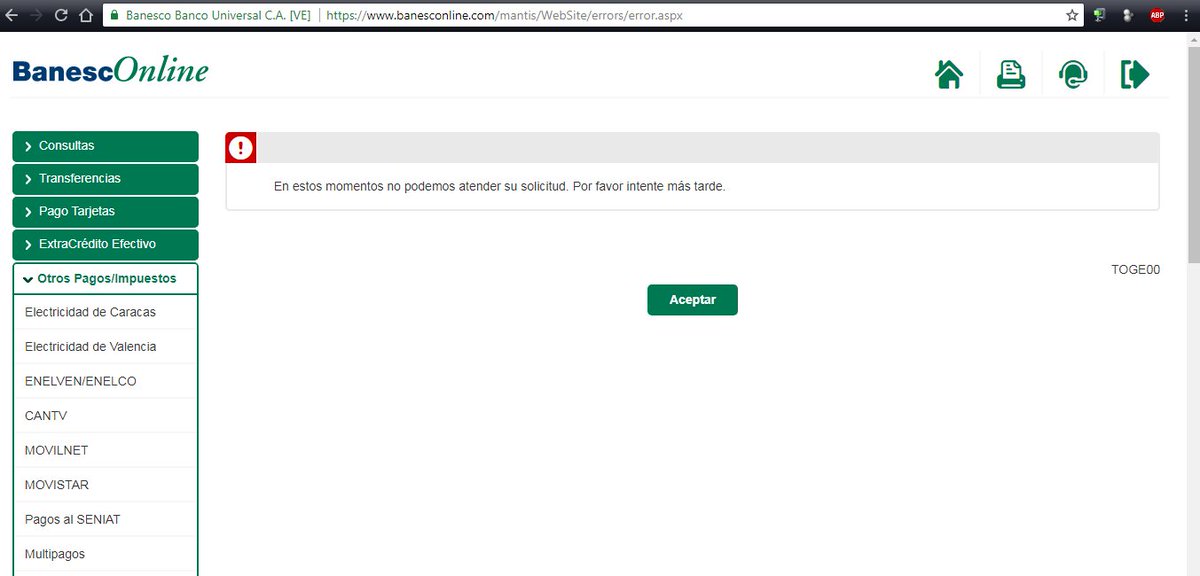Click the green computer extension icon

(x=1101, y=15)
